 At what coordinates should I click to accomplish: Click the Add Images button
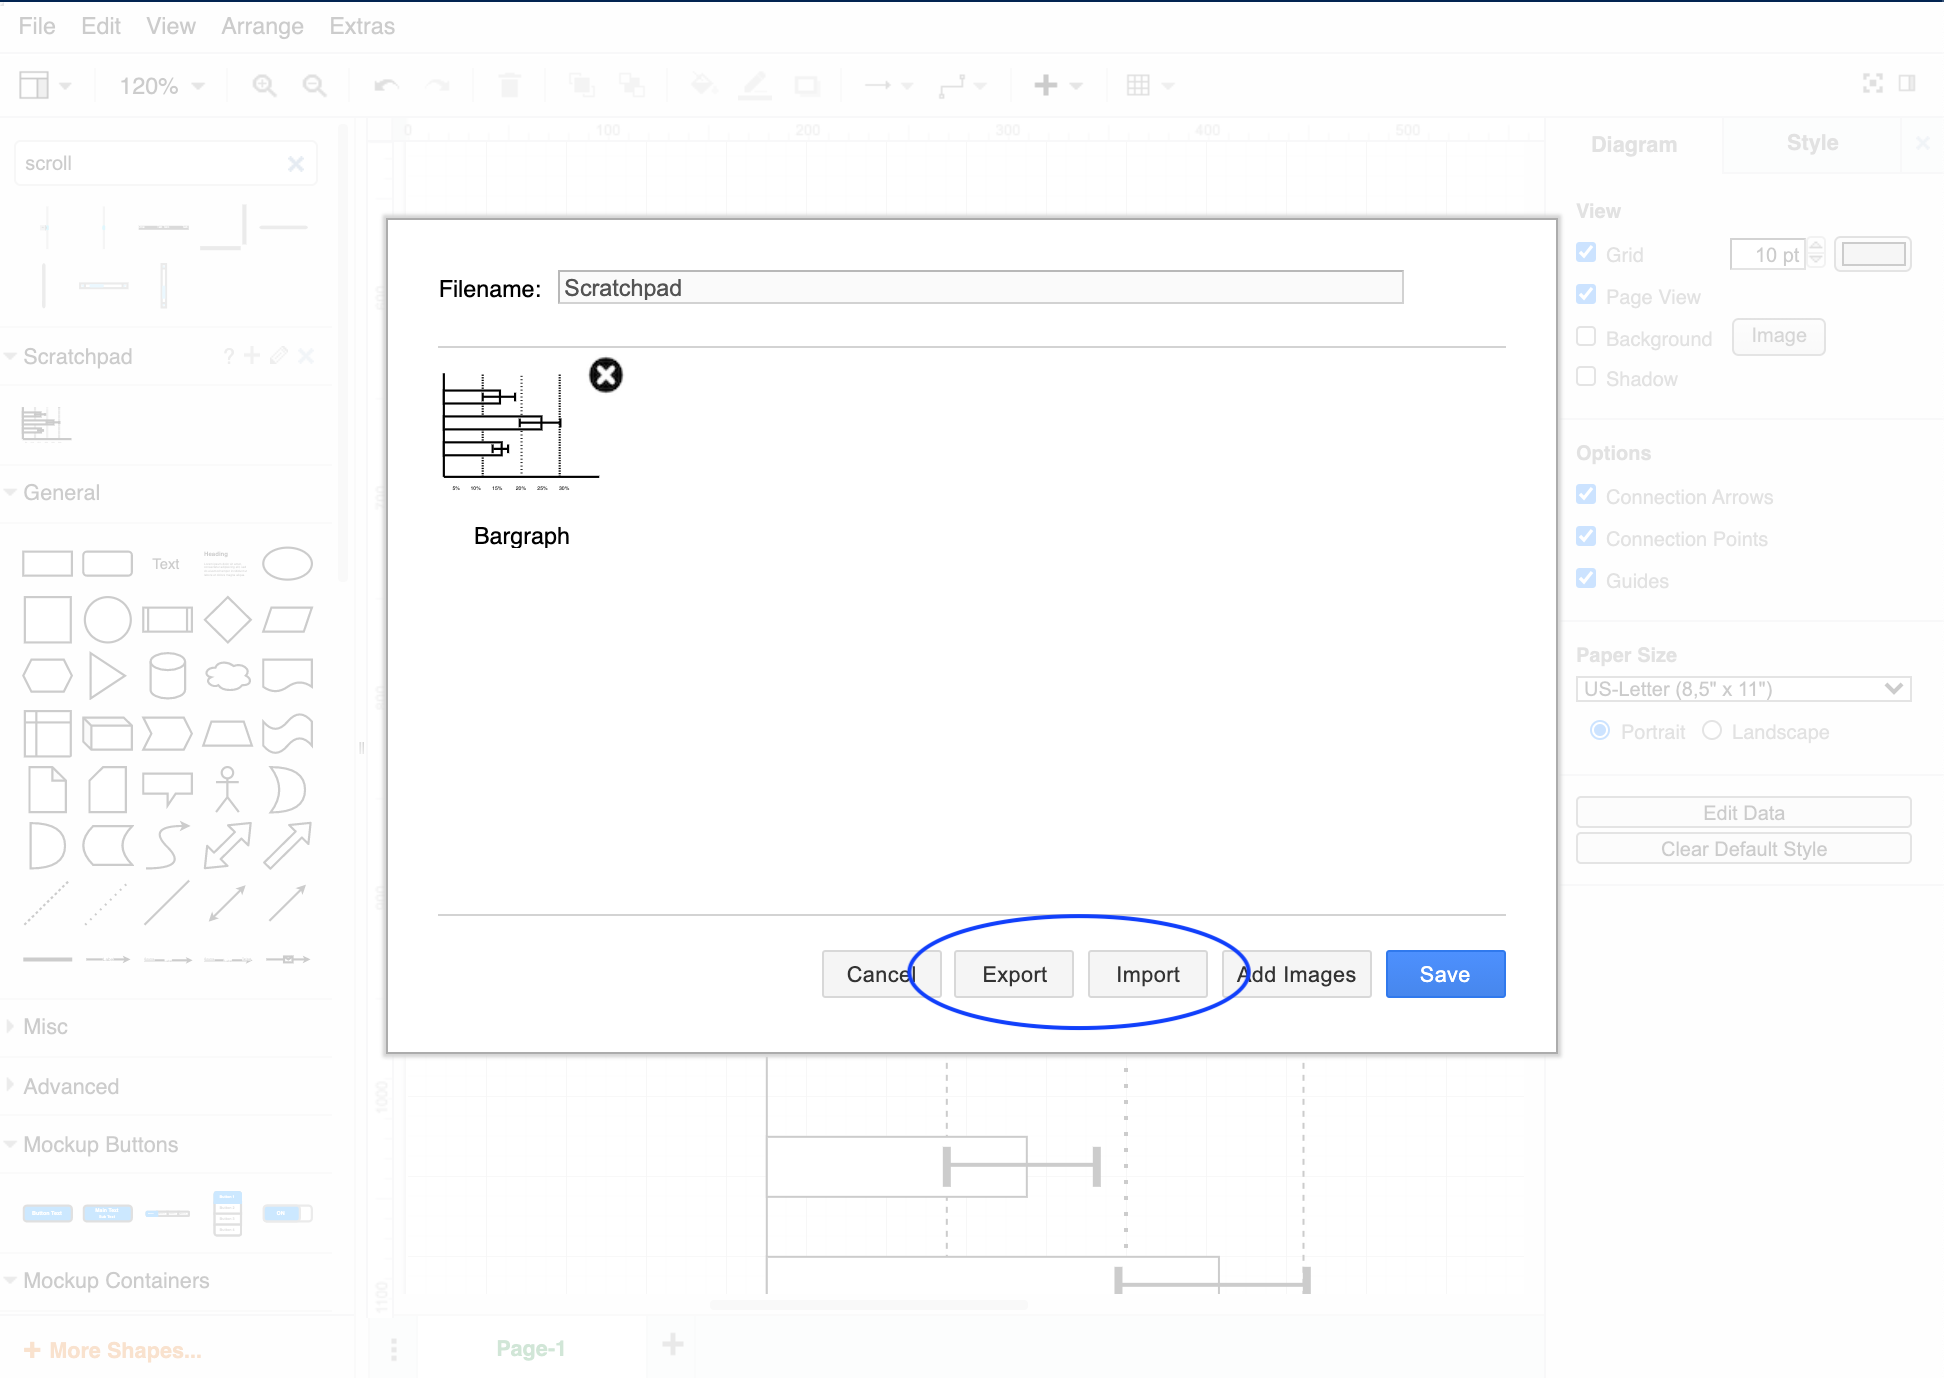pos(1297,974)
